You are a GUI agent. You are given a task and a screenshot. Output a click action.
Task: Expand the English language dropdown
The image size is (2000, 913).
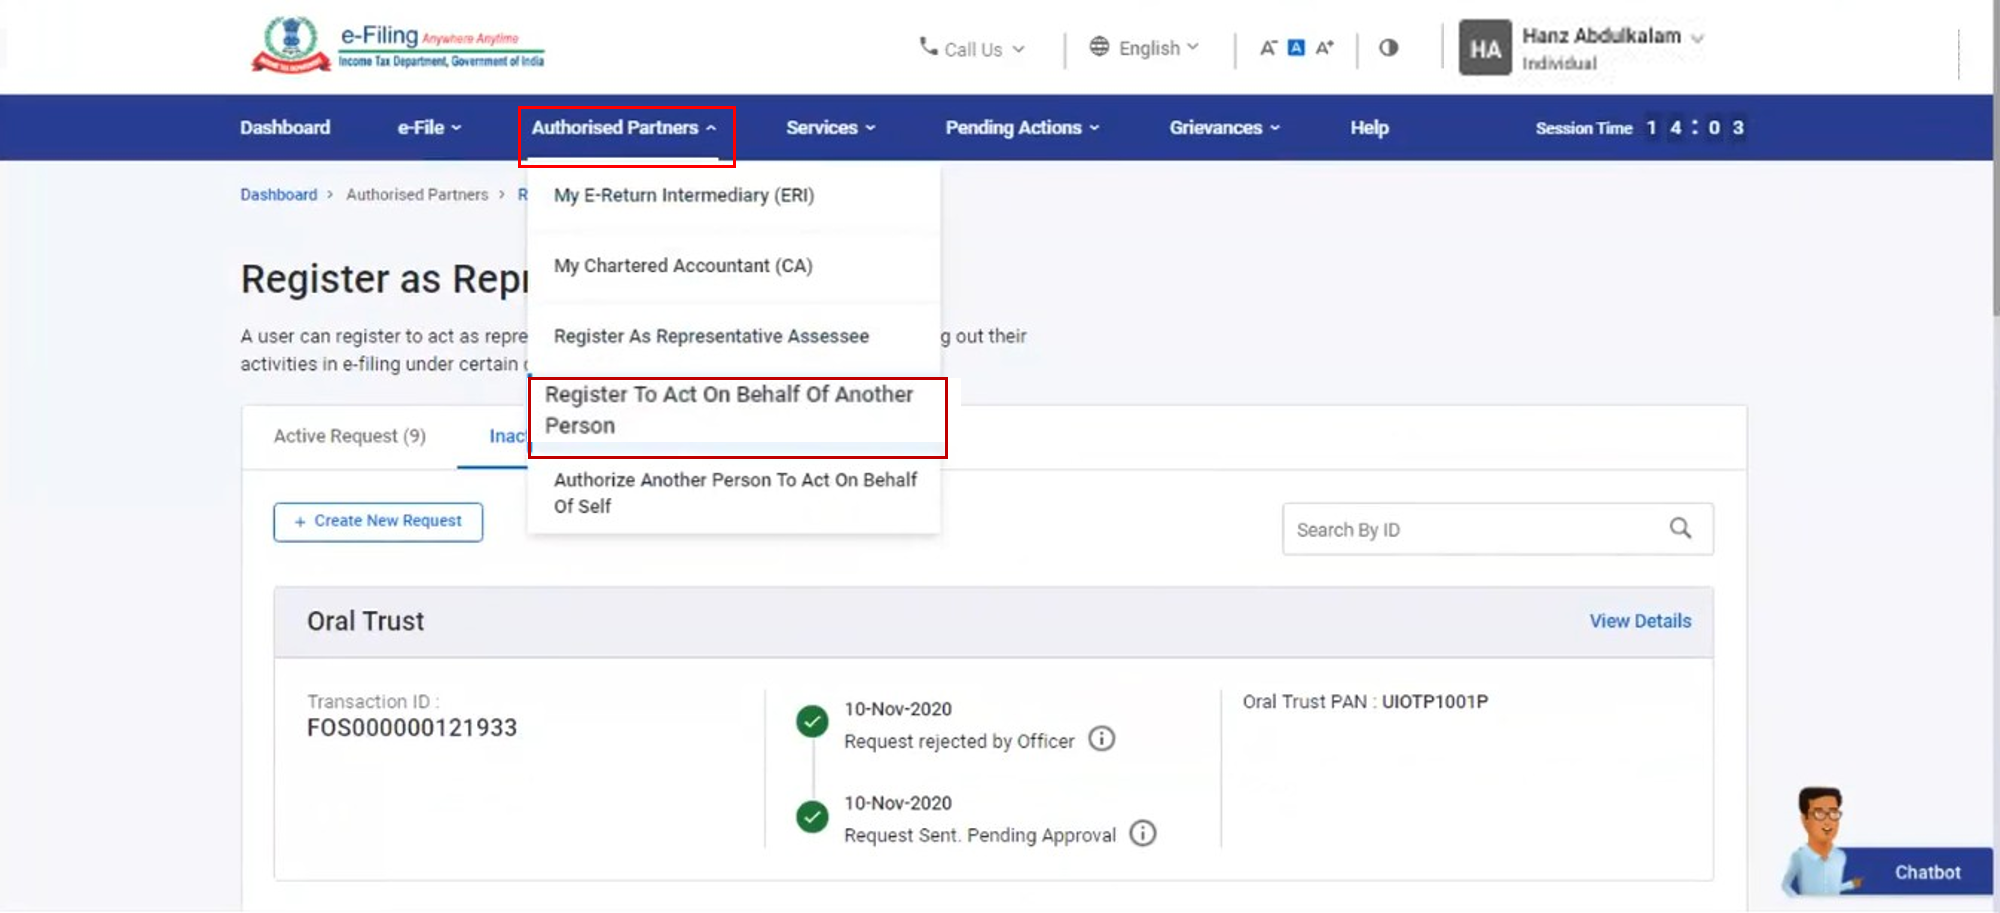[1144, 48]
